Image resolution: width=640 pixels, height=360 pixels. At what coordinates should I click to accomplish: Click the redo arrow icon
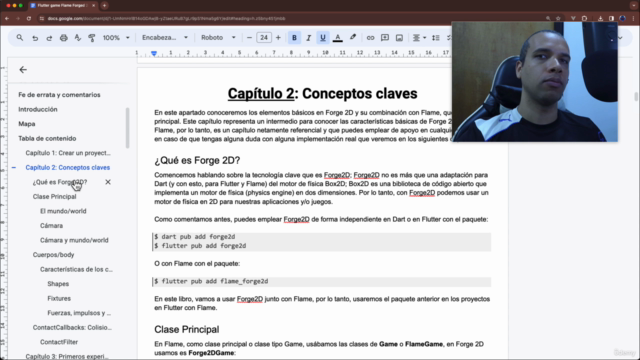pos(49,38)
